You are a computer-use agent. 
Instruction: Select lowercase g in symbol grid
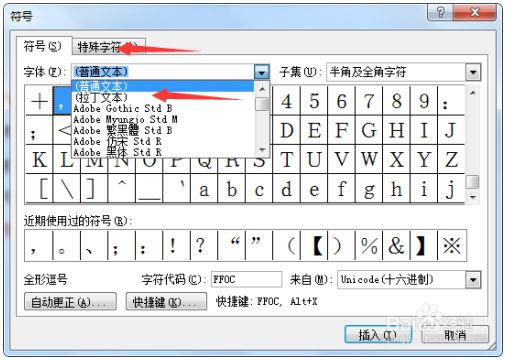[369, 188]
